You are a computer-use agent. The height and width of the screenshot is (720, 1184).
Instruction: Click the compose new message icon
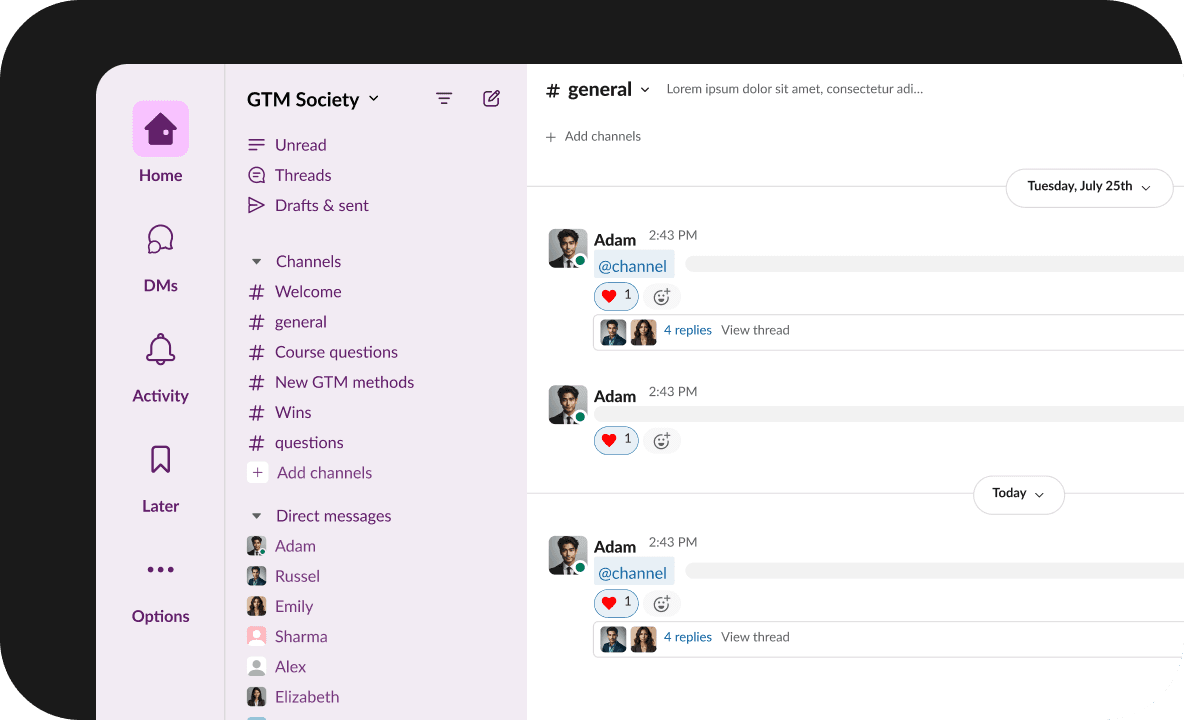492,99
